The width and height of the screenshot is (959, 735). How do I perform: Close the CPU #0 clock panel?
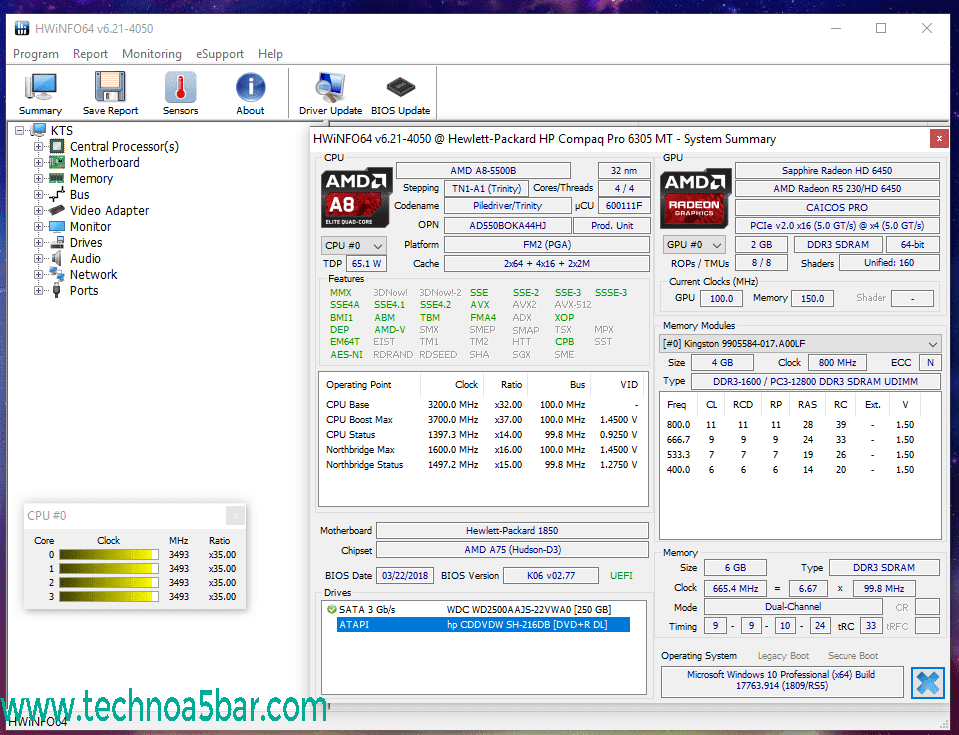click(x=235, y=515)
